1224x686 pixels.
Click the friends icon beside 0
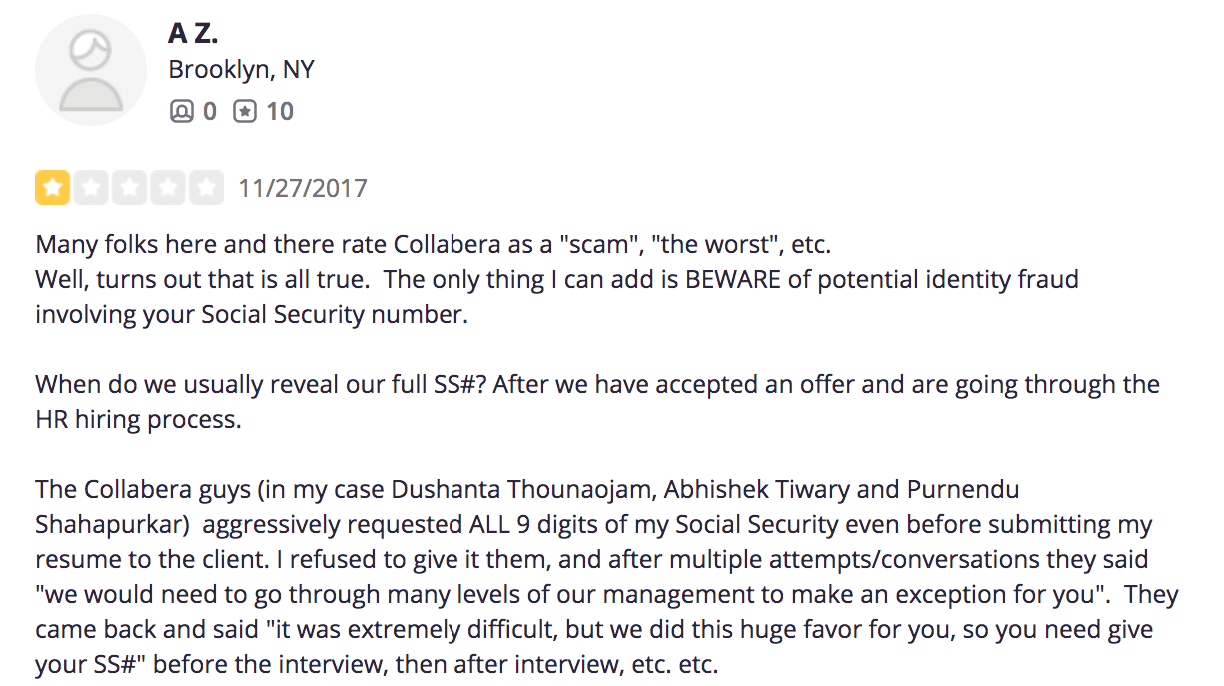[181, 111]
